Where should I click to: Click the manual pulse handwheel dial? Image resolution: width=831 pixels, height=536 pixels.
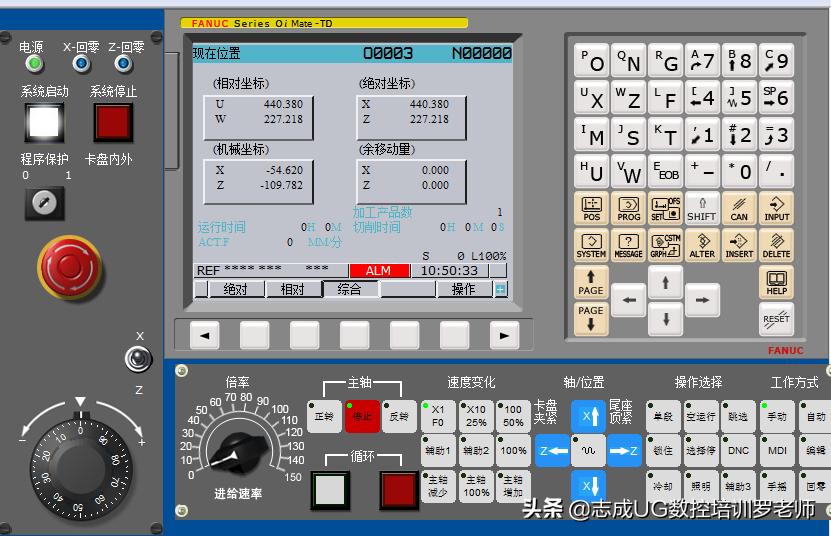pyautogui.click(x=81, y=470)
